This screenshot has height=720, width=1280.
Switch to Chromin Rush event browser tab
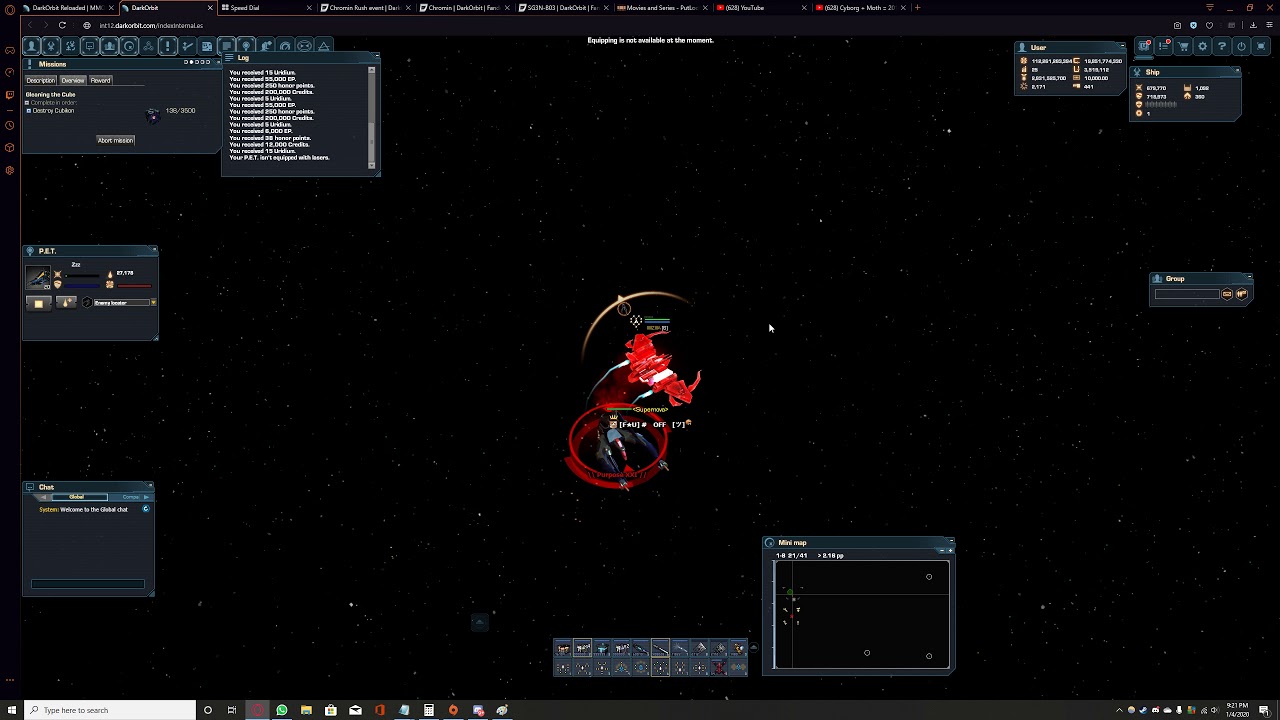[365, 7]
